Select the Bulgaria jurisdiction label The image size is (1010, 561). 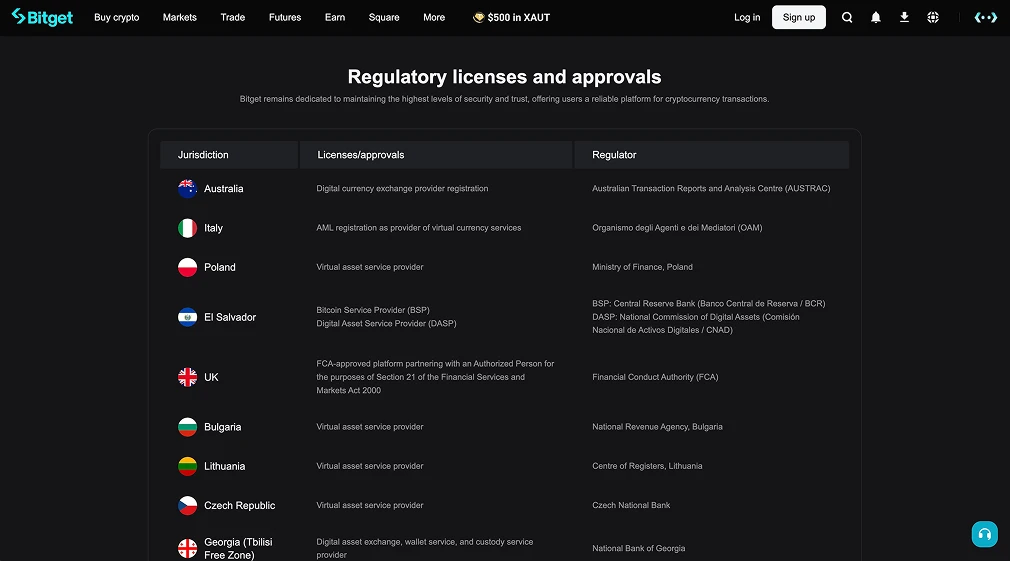222,427
